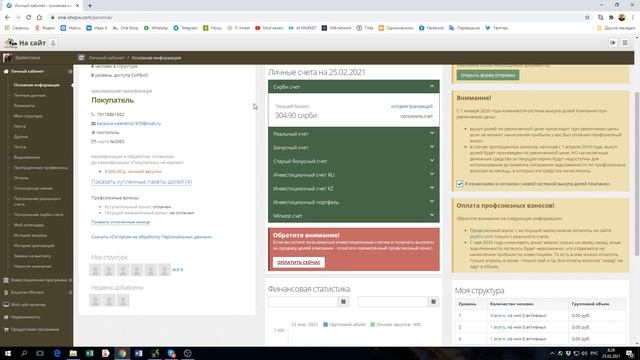
Task: Click the оплатить сейчас button
Action: pos(299,262)
